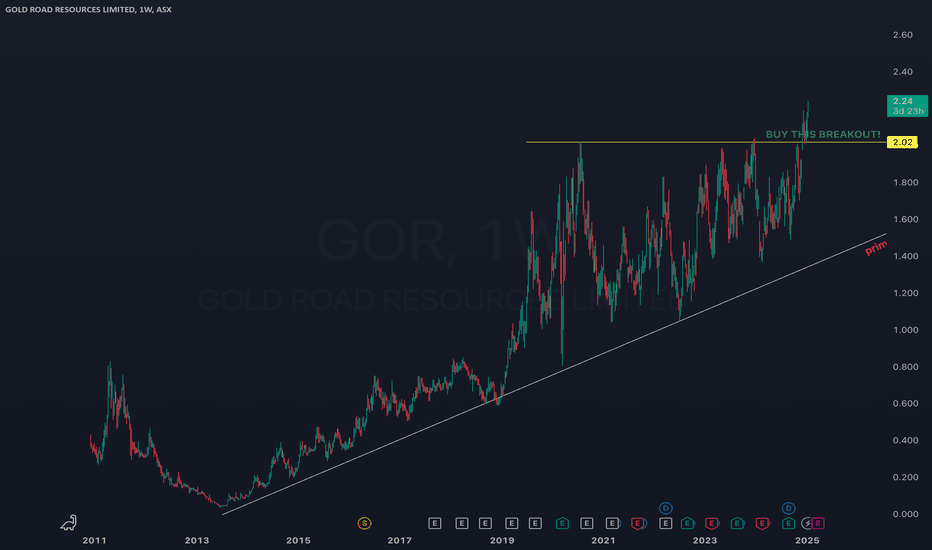Open the red earnings marker from late 2021

tap(638, 523)
